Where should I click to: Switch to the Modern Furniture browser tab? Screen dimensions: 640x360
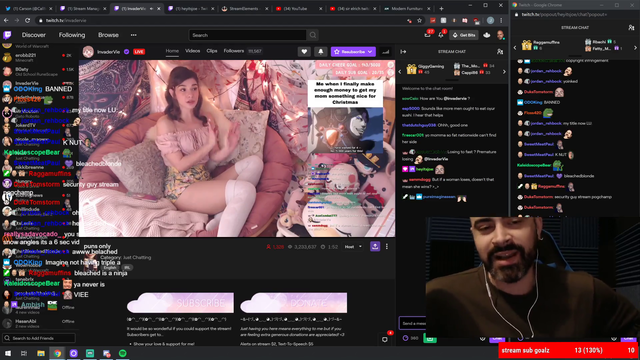point(407,8)
